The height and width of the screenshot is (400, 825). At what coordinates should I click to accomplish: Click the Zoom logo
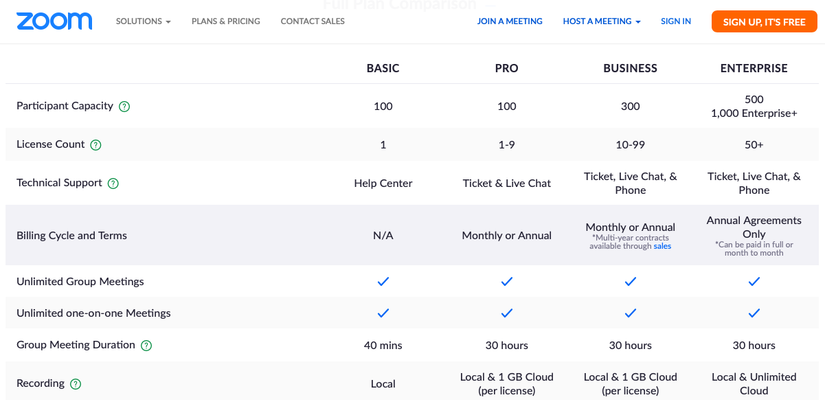point(54,21)
